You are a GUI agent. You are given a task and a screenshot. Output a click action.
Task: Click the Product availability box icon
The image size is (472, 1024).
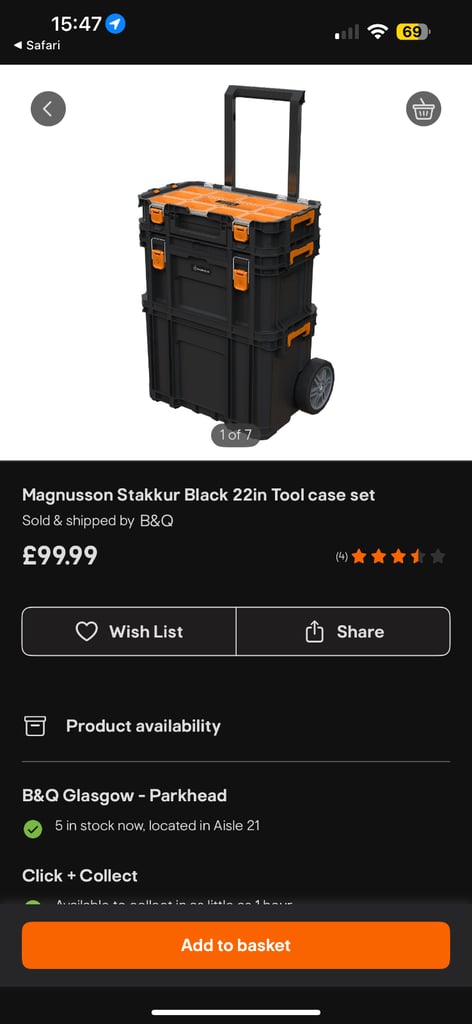35,726
